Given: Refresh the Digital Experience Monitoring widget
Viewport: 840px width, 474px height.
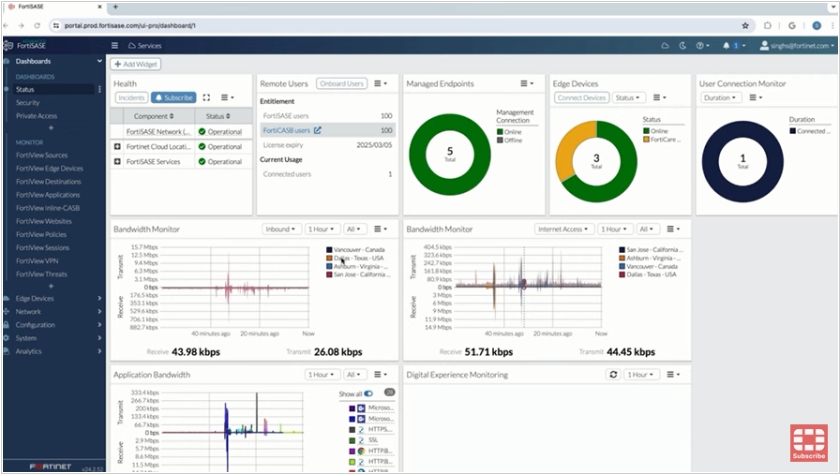Looking at the screenshot, I should point(613,375).
